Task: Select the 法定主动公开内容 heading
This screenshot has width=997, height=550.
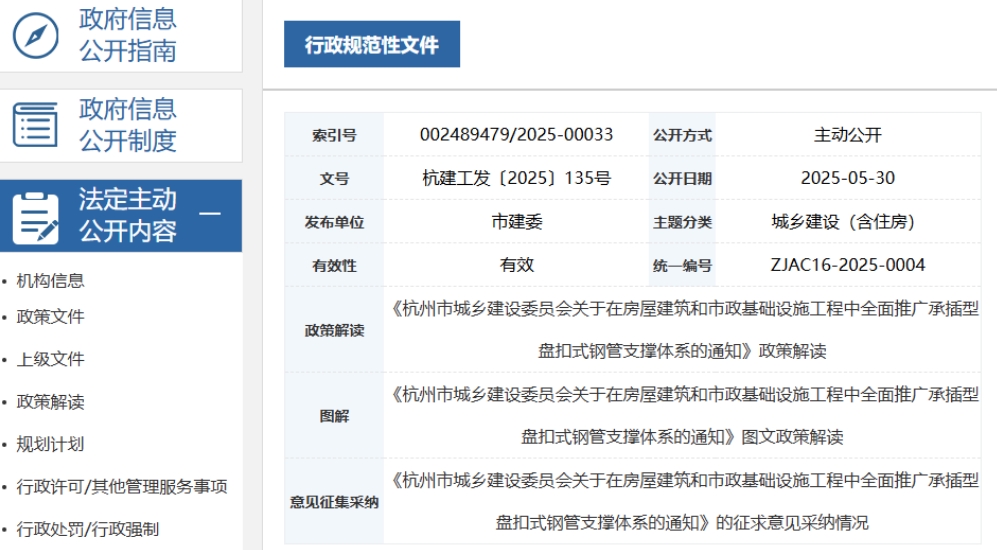Action: point(127,215)
